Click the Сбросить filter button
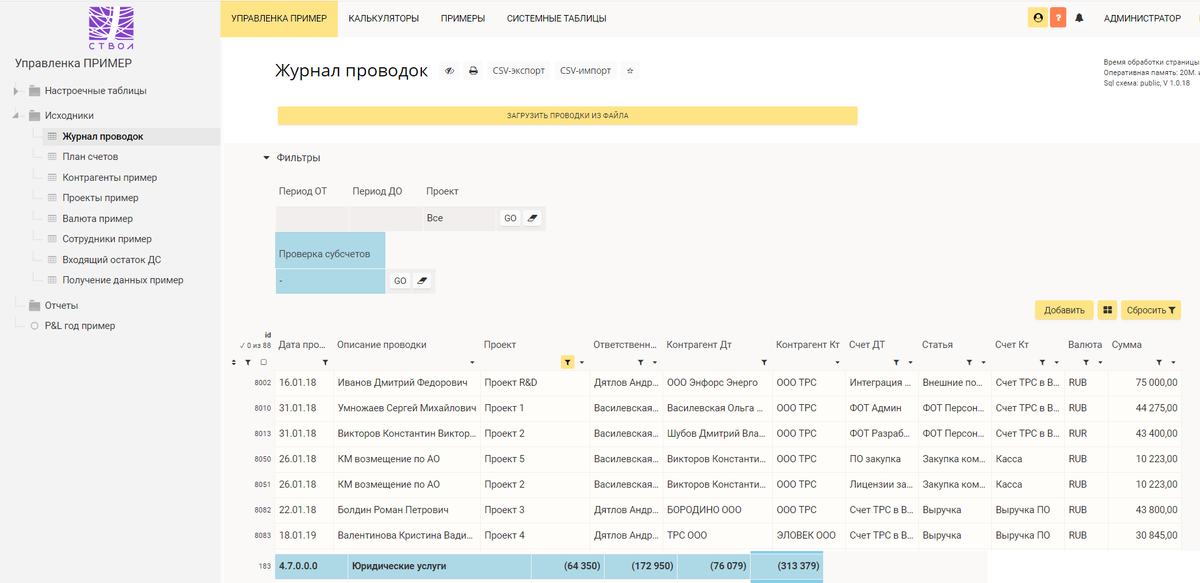Image resolution: width=1200 pixels, height=583 pixels. tap(1151, 310)
